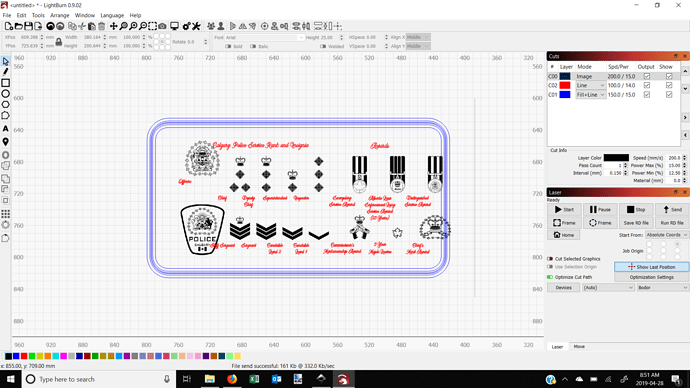
Task: Toggle the Optimize Cut Path switch
Action: pos(550,277)
